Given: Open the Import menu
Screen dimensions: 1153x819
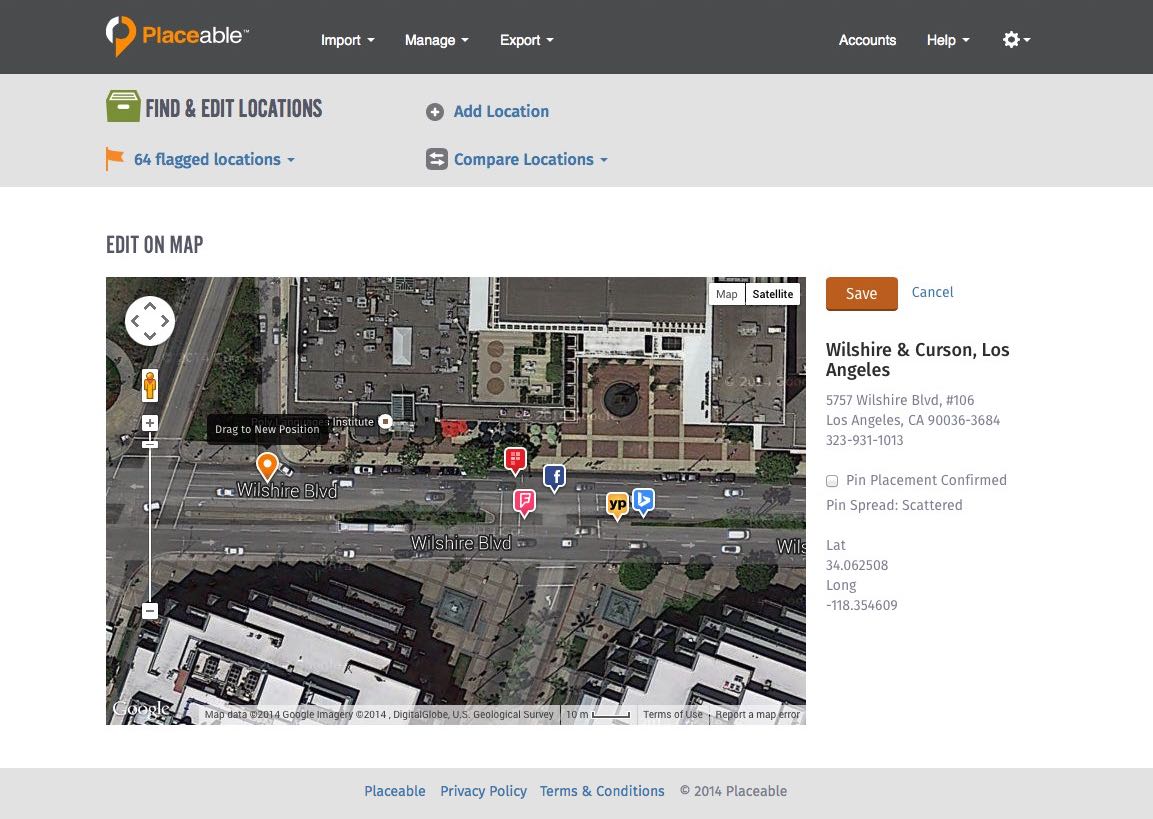Looking at the screenshot, I should pyautogui.click(x=347, y=40).
